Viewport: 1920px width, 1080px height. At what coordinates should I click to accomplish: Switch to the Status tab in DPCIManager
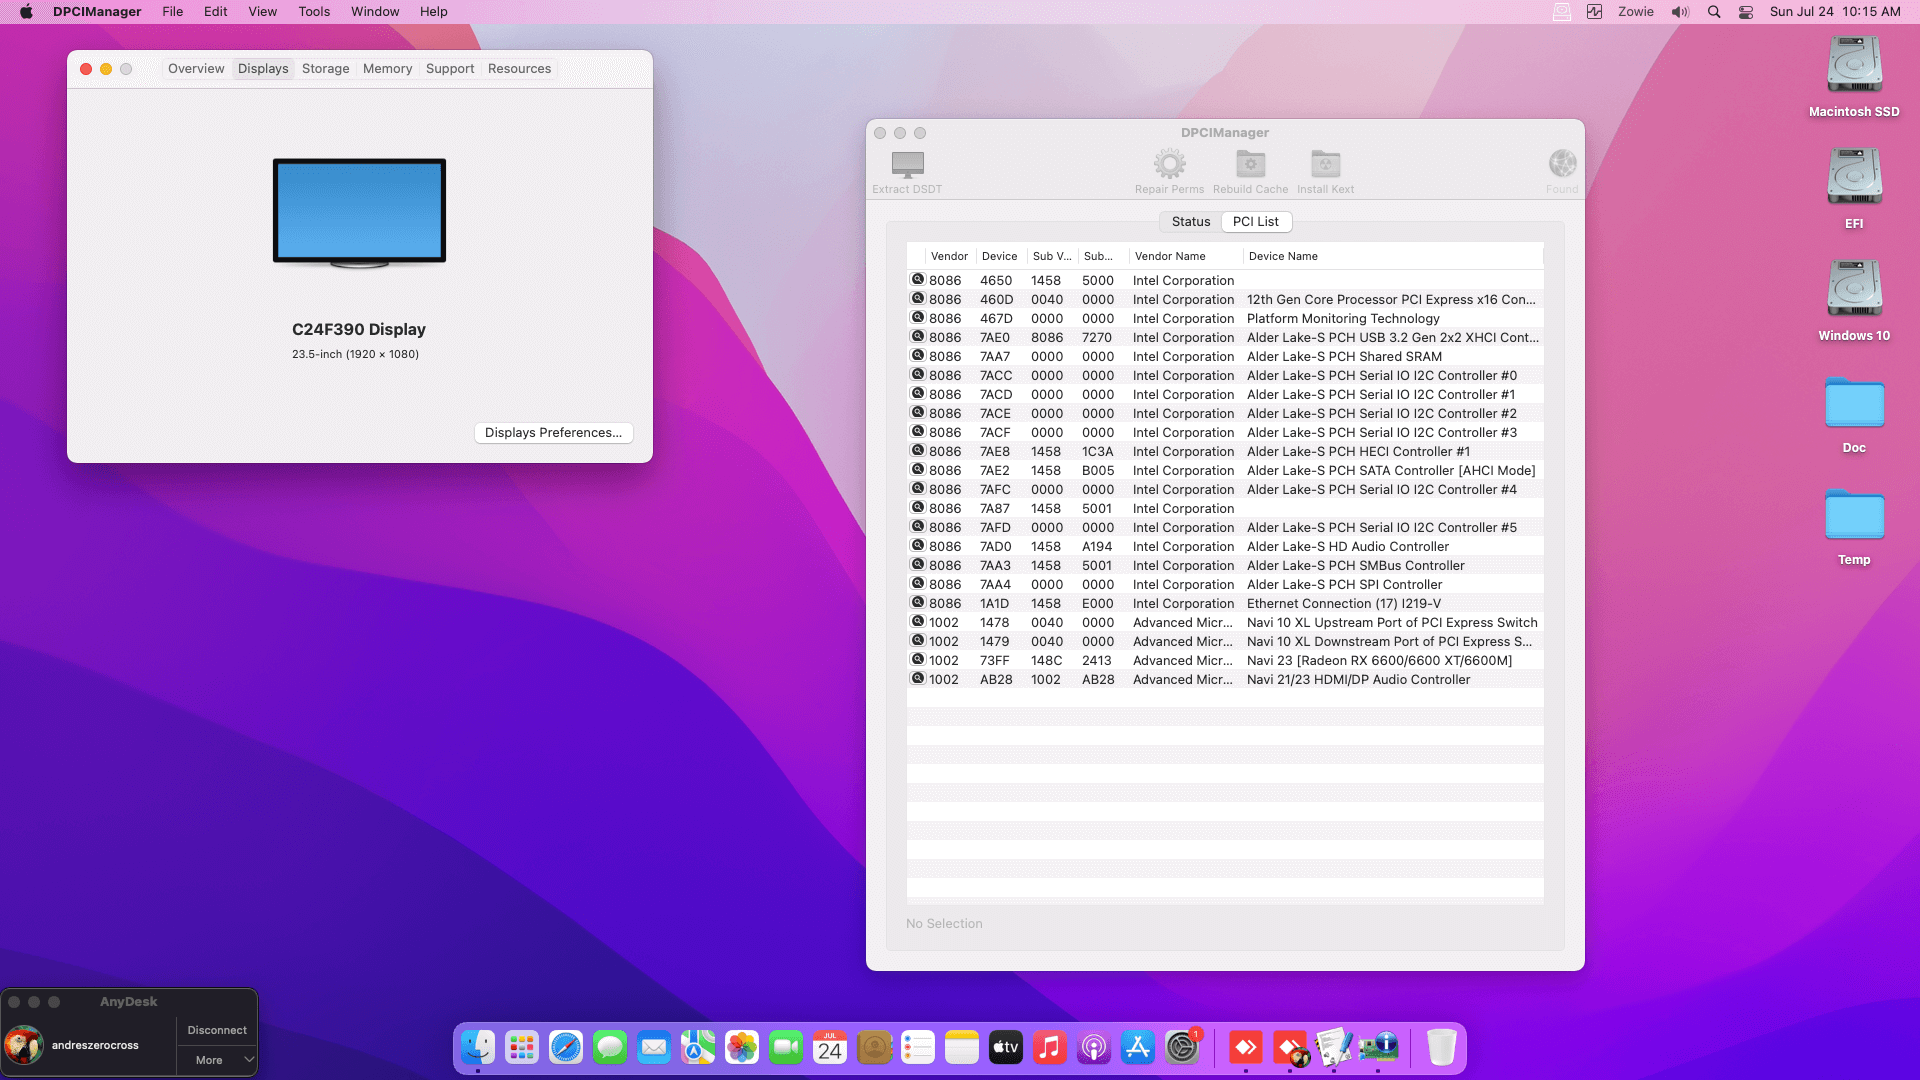pyautogui.click(x=1191, y=222)
